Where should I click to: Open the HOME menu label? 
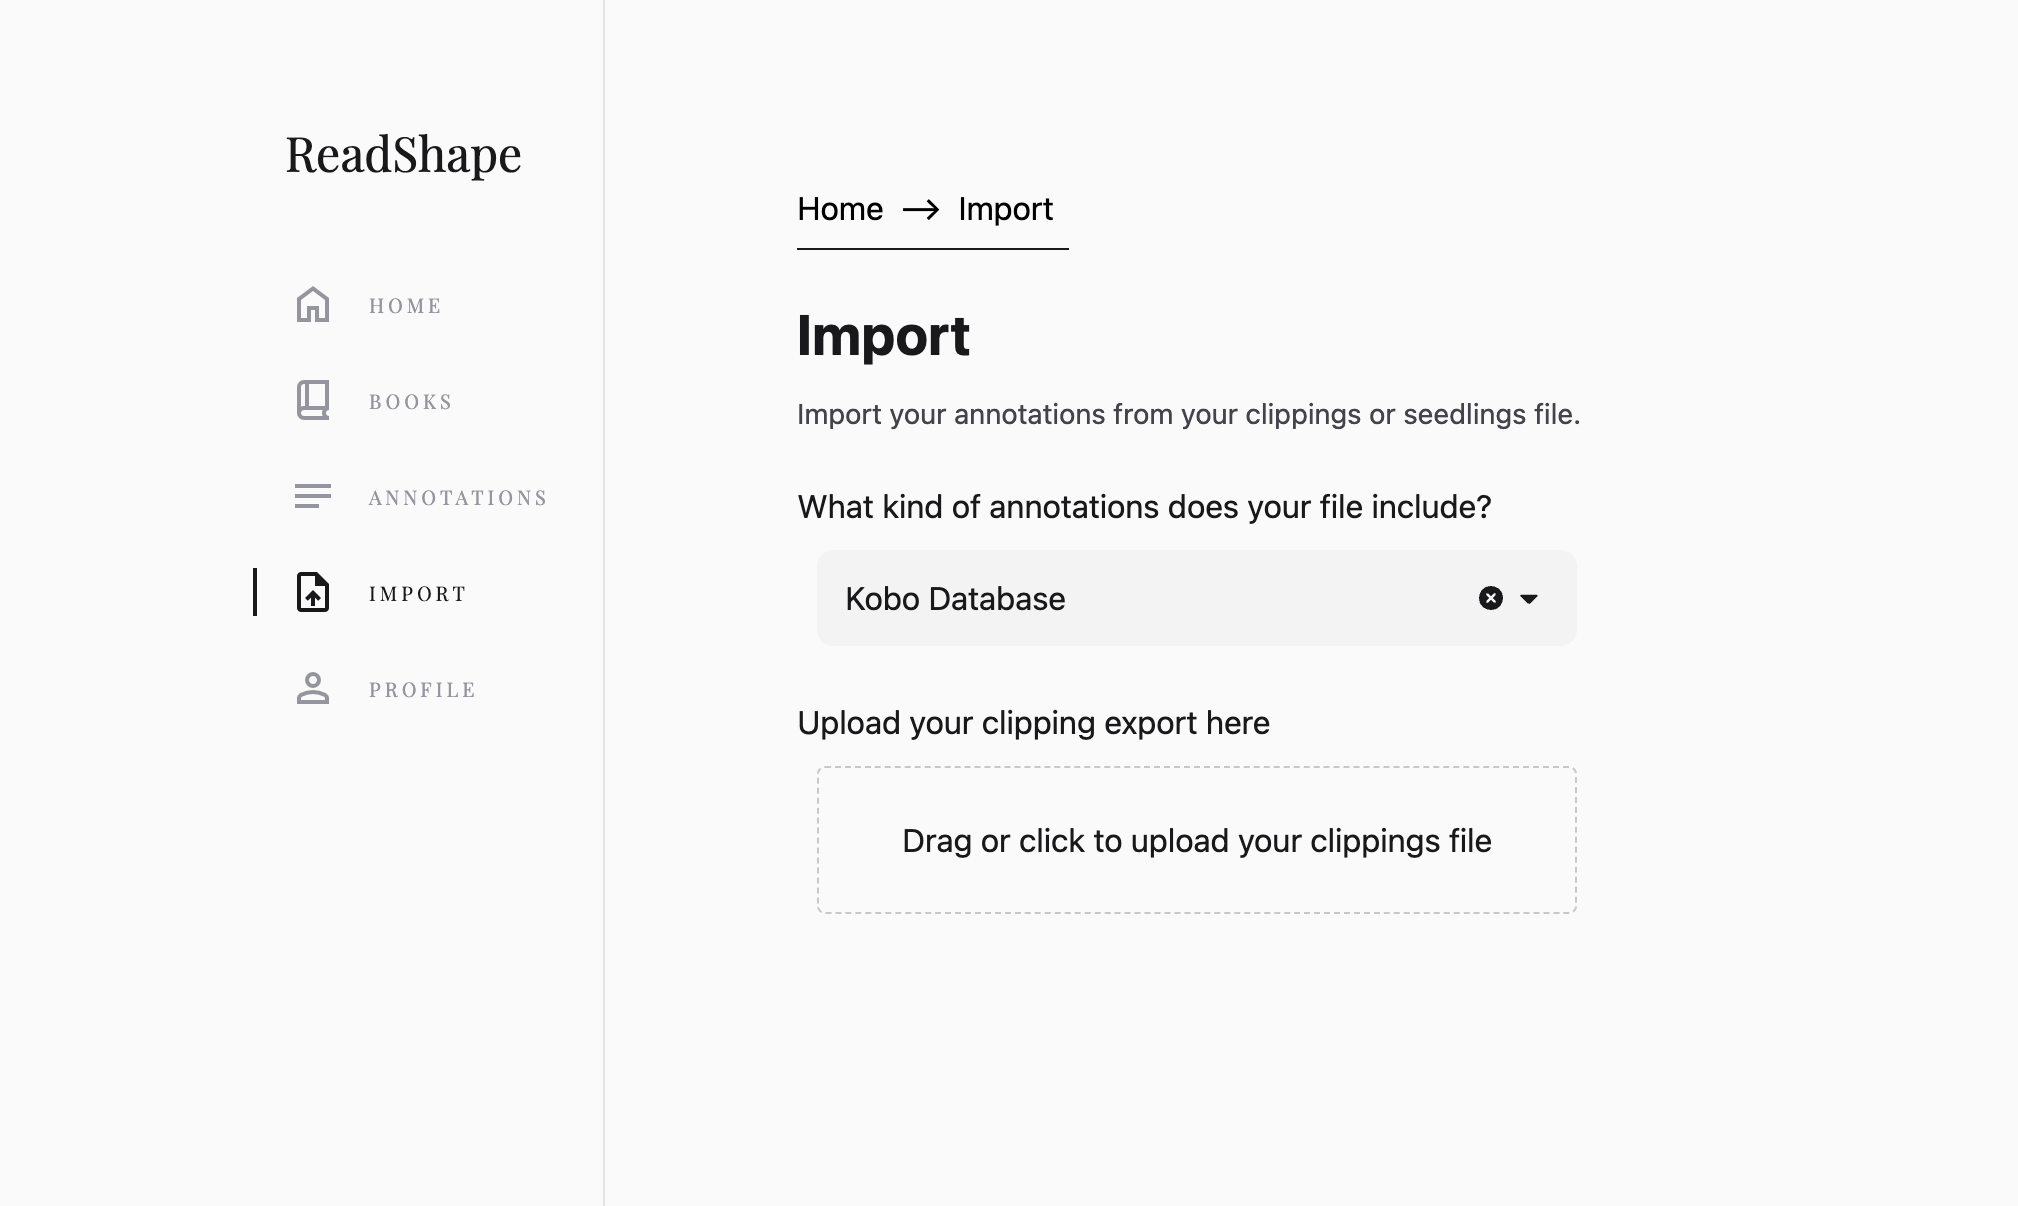point(405,306)
